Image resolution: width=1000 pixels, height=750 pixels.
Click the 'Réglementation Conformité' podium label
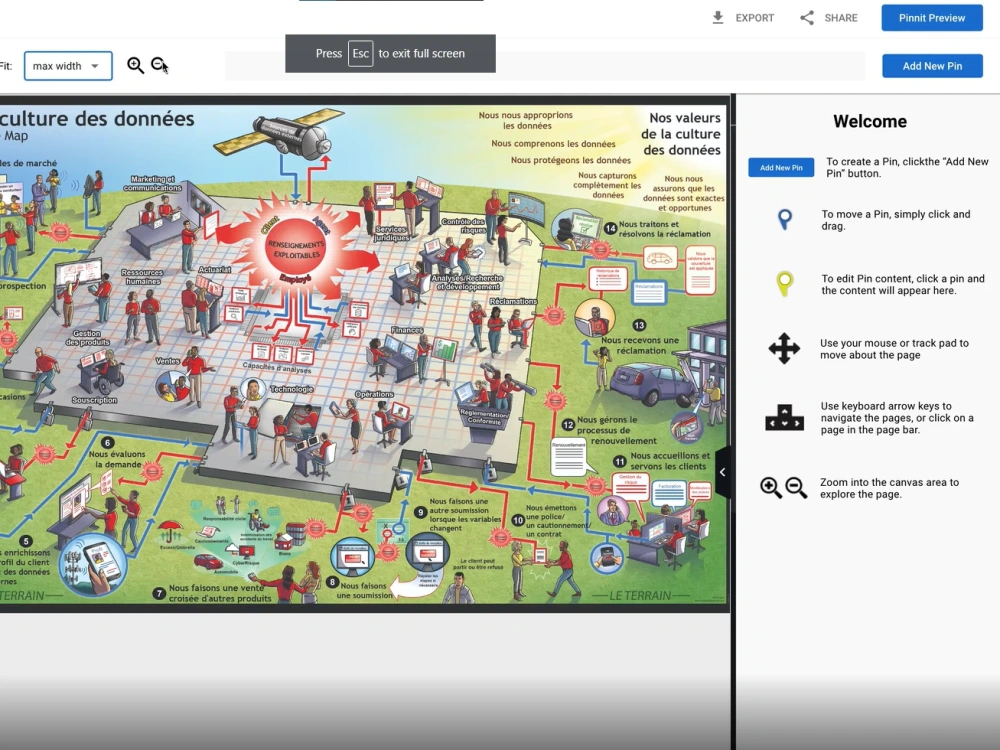(485, 417)
